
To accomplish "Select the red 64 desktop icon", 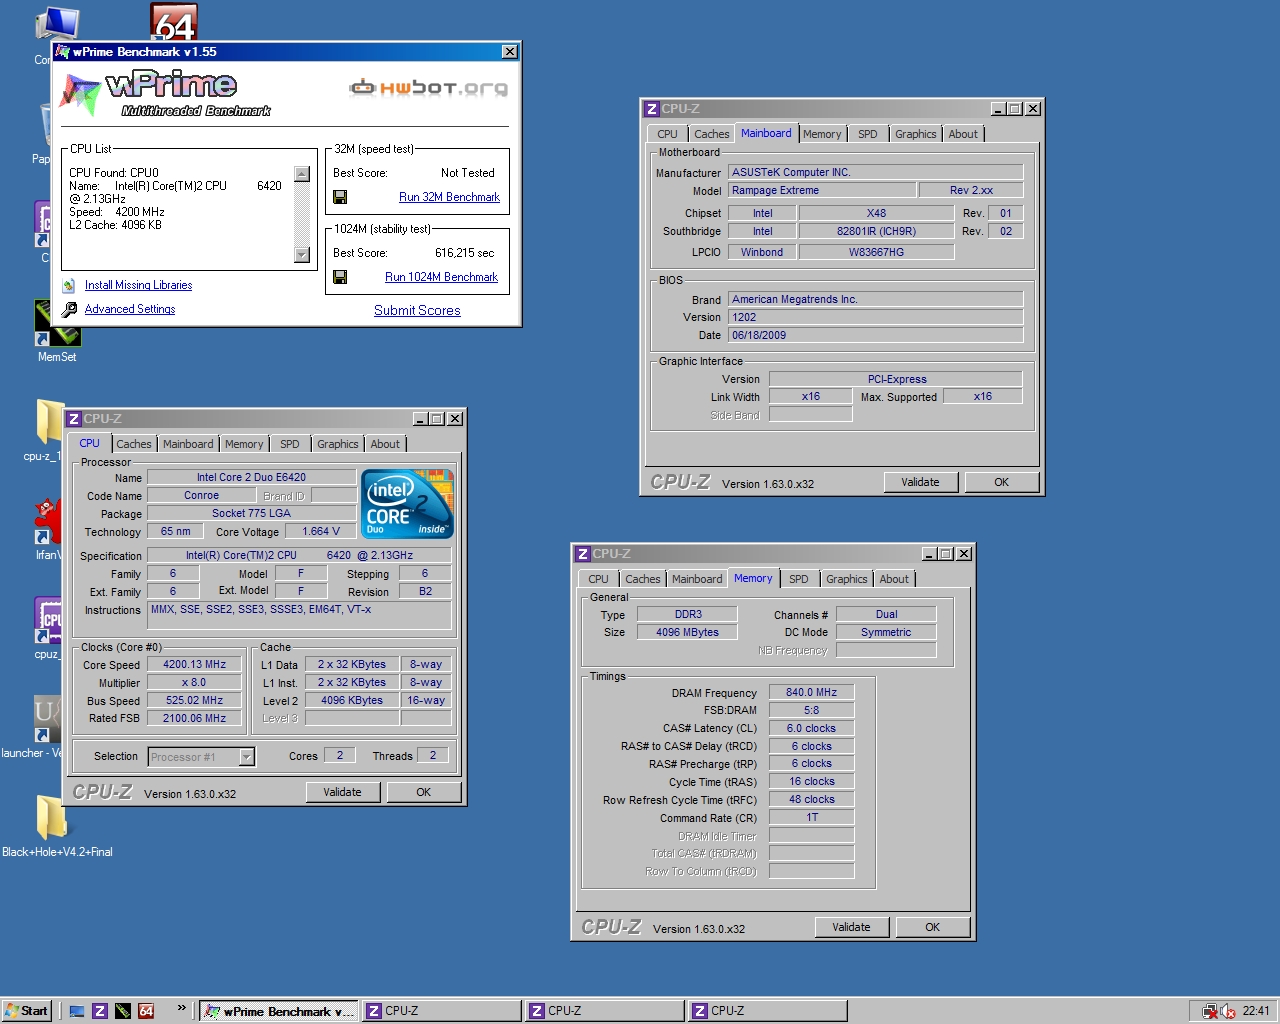I will (174, 22).
